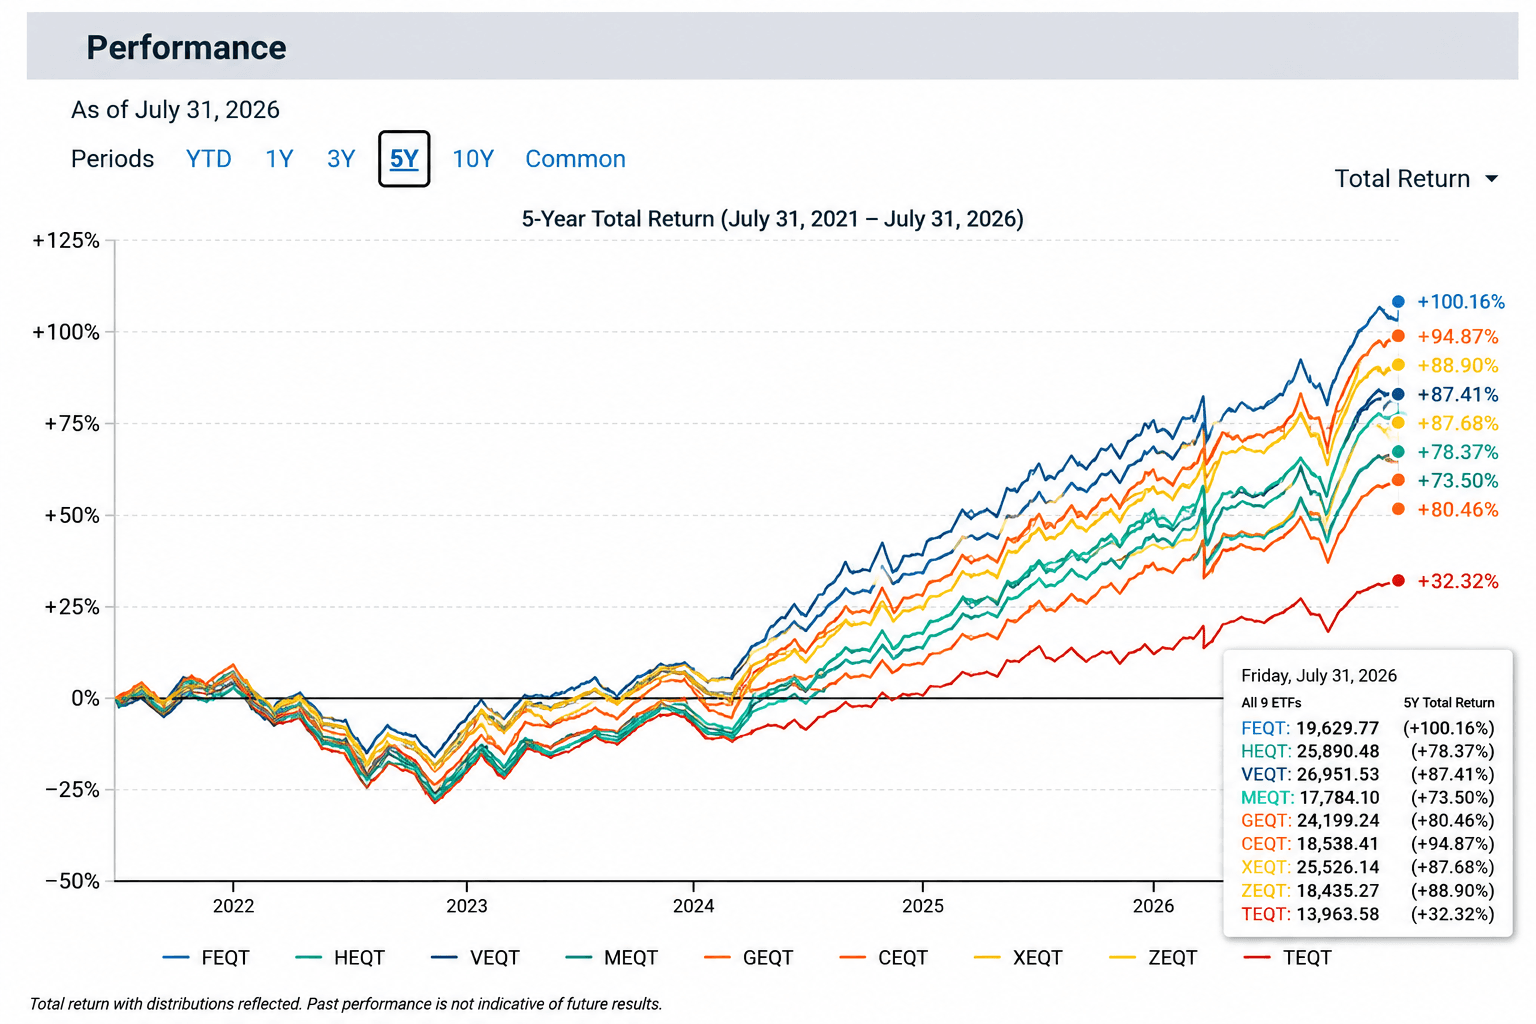Click the 2025 x-axis label
Image resolution: width=1536 pixels, height=1024 pixels.
(923, 906)
